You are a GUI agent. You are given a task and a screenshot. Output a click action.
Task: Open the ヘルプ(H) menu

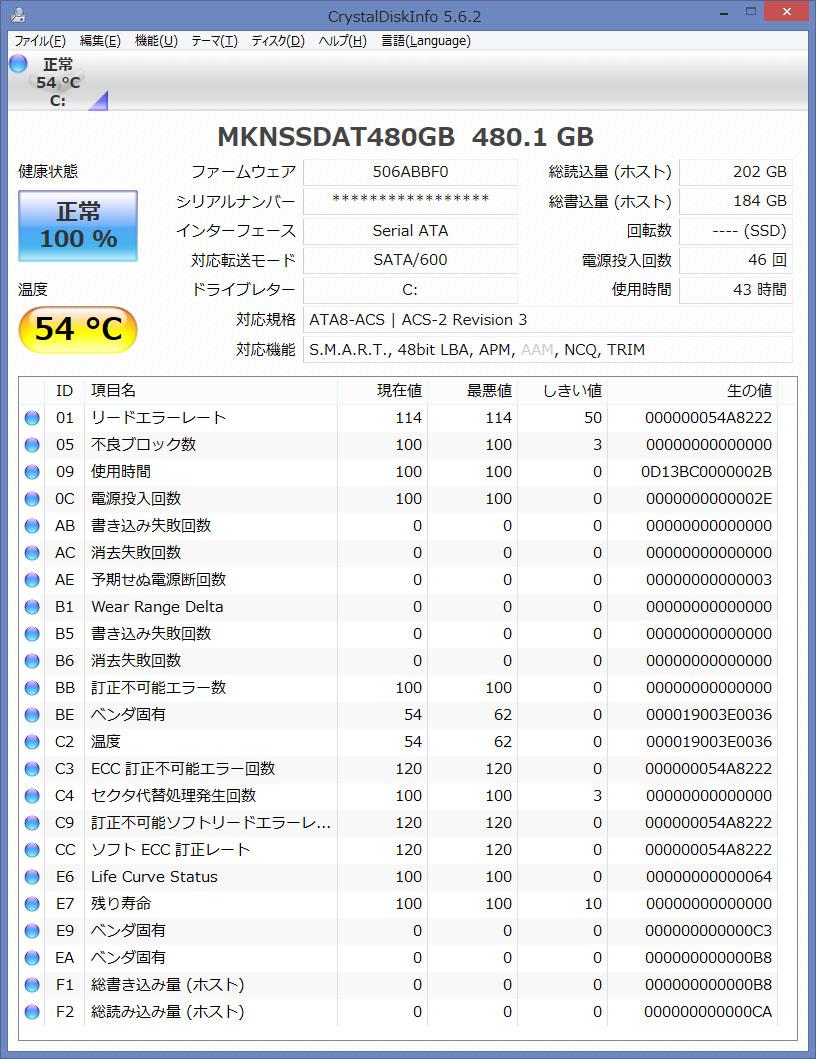point(342,41)
